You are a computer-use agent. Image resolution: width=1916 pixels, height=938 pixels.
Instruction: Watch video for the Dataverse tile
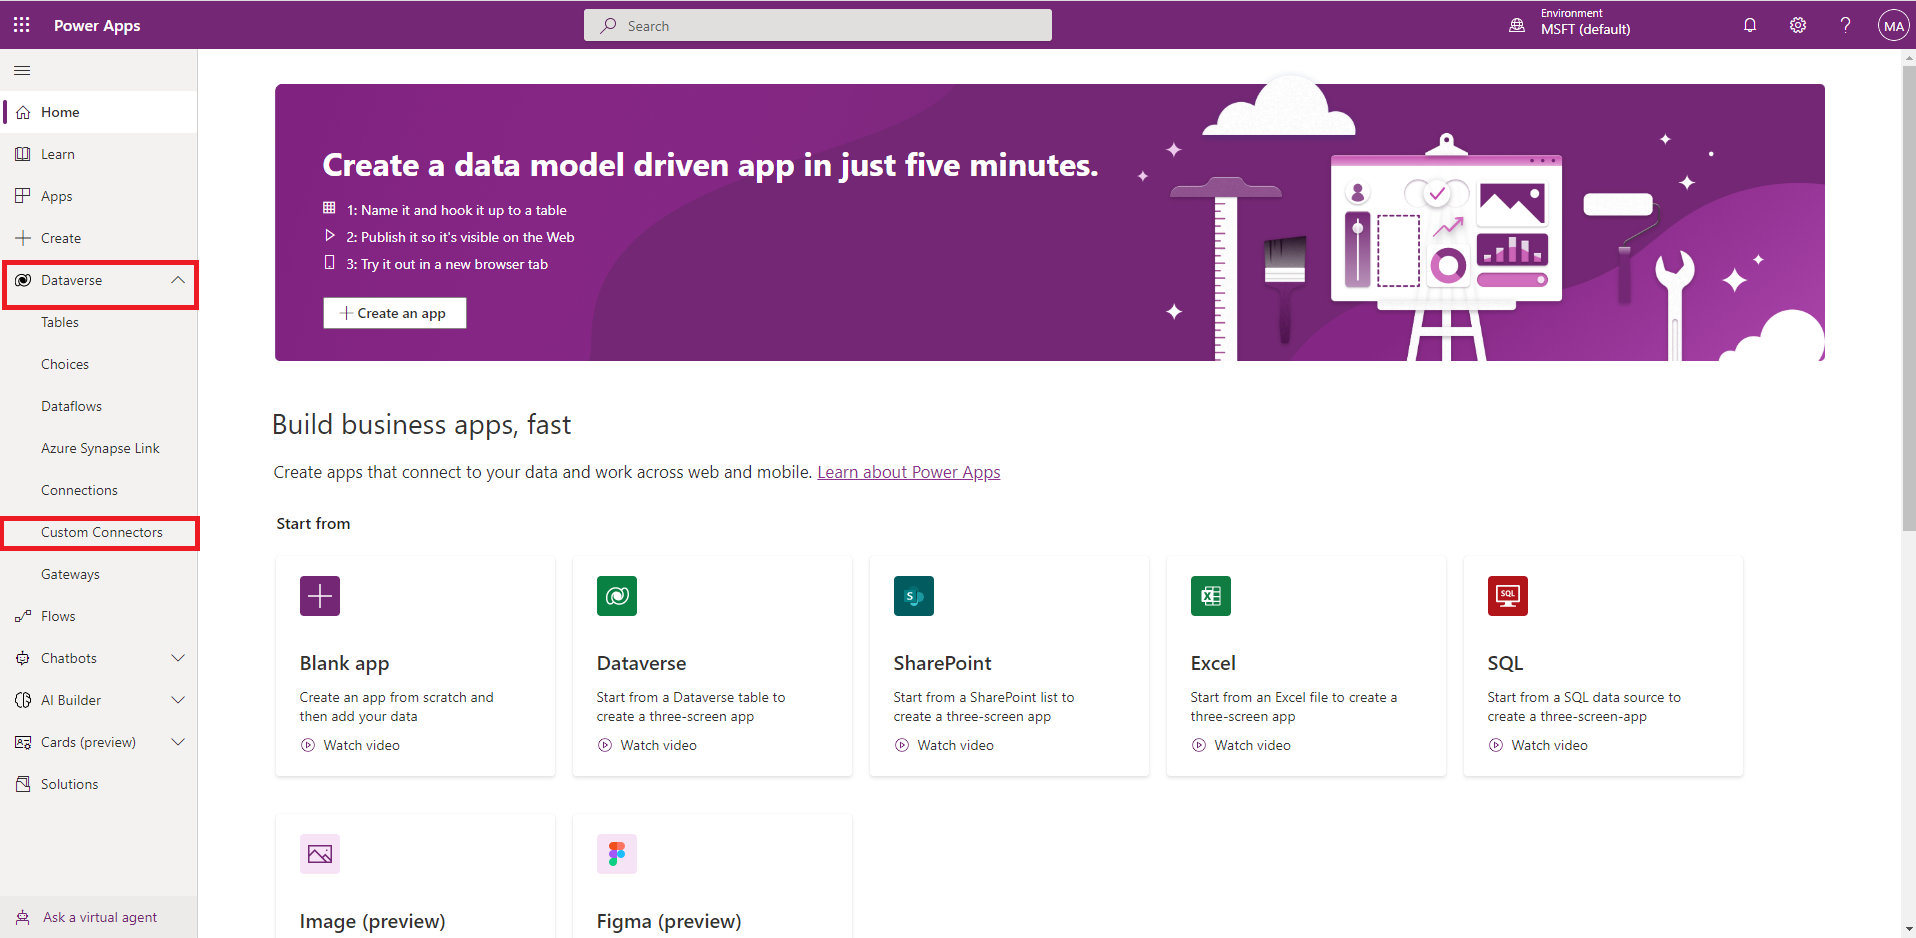(x=658, y=745)
